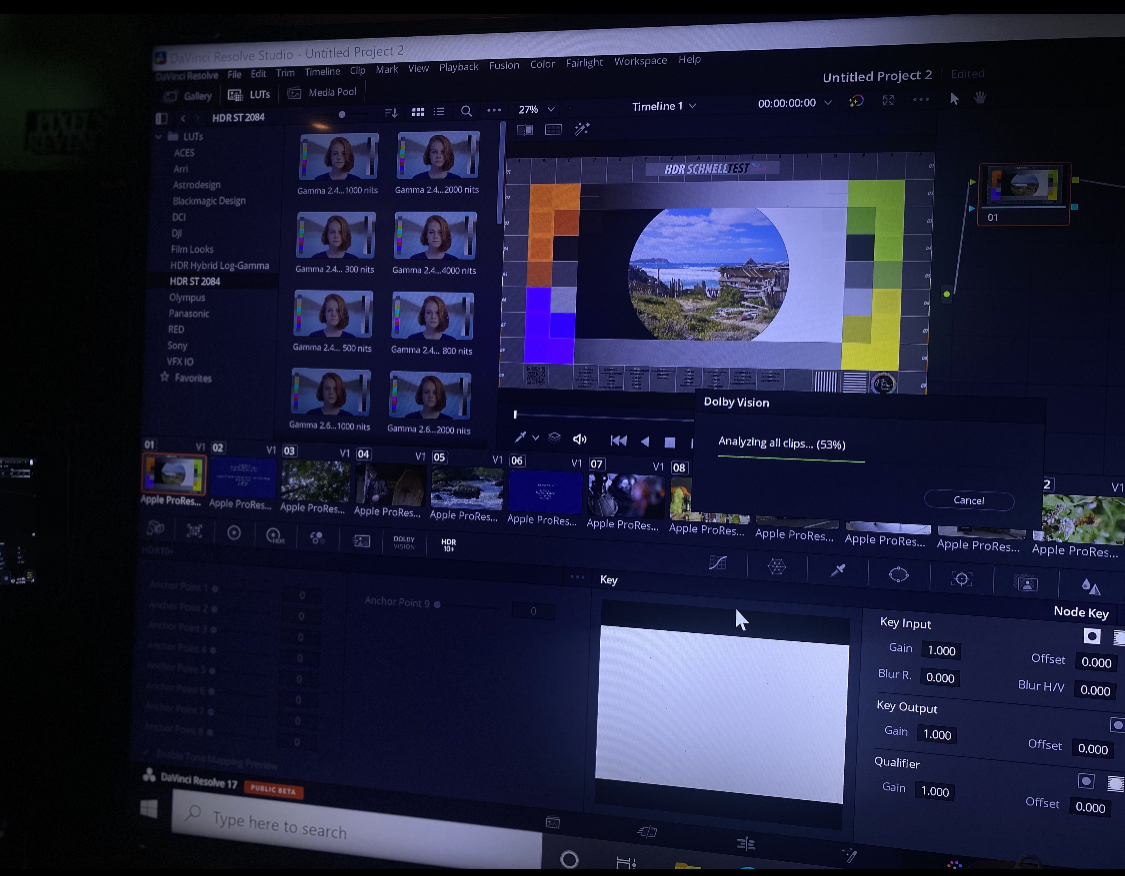Image resolution: width=1125 pixels, height=876 pixels.
Task: Select clip 05 thumbnail in the clip strip
Action: click(x=466, y=489)
